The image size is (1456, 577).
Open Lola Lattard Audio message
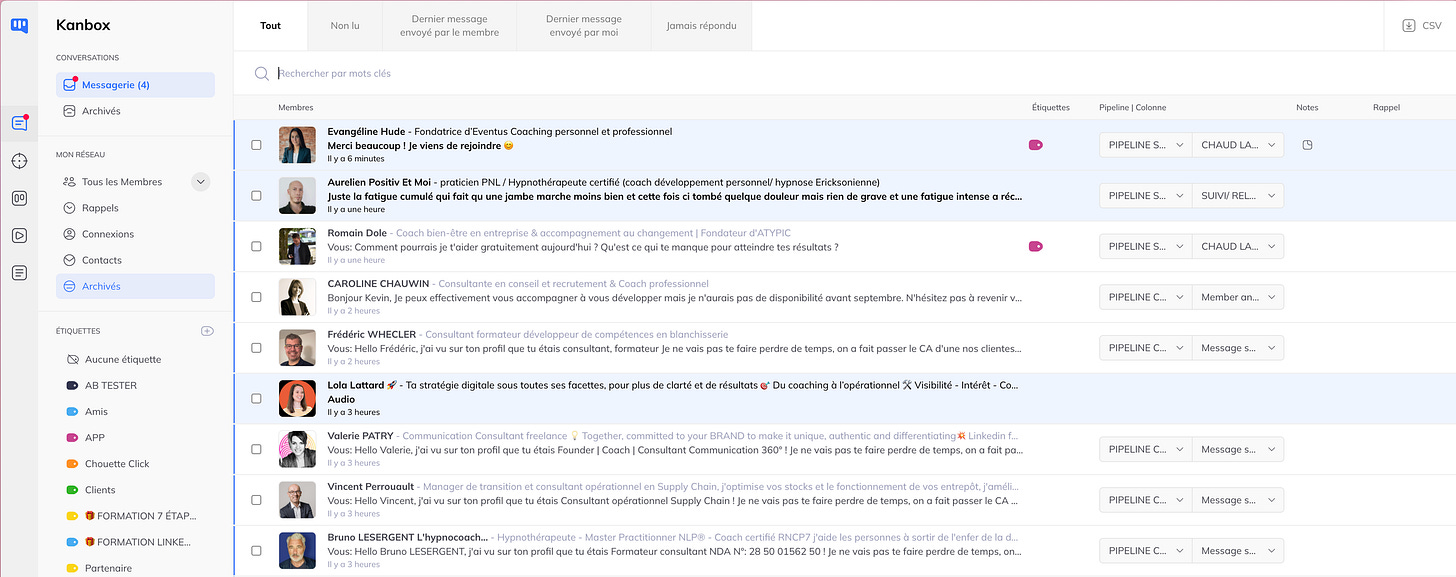point(341,399)
